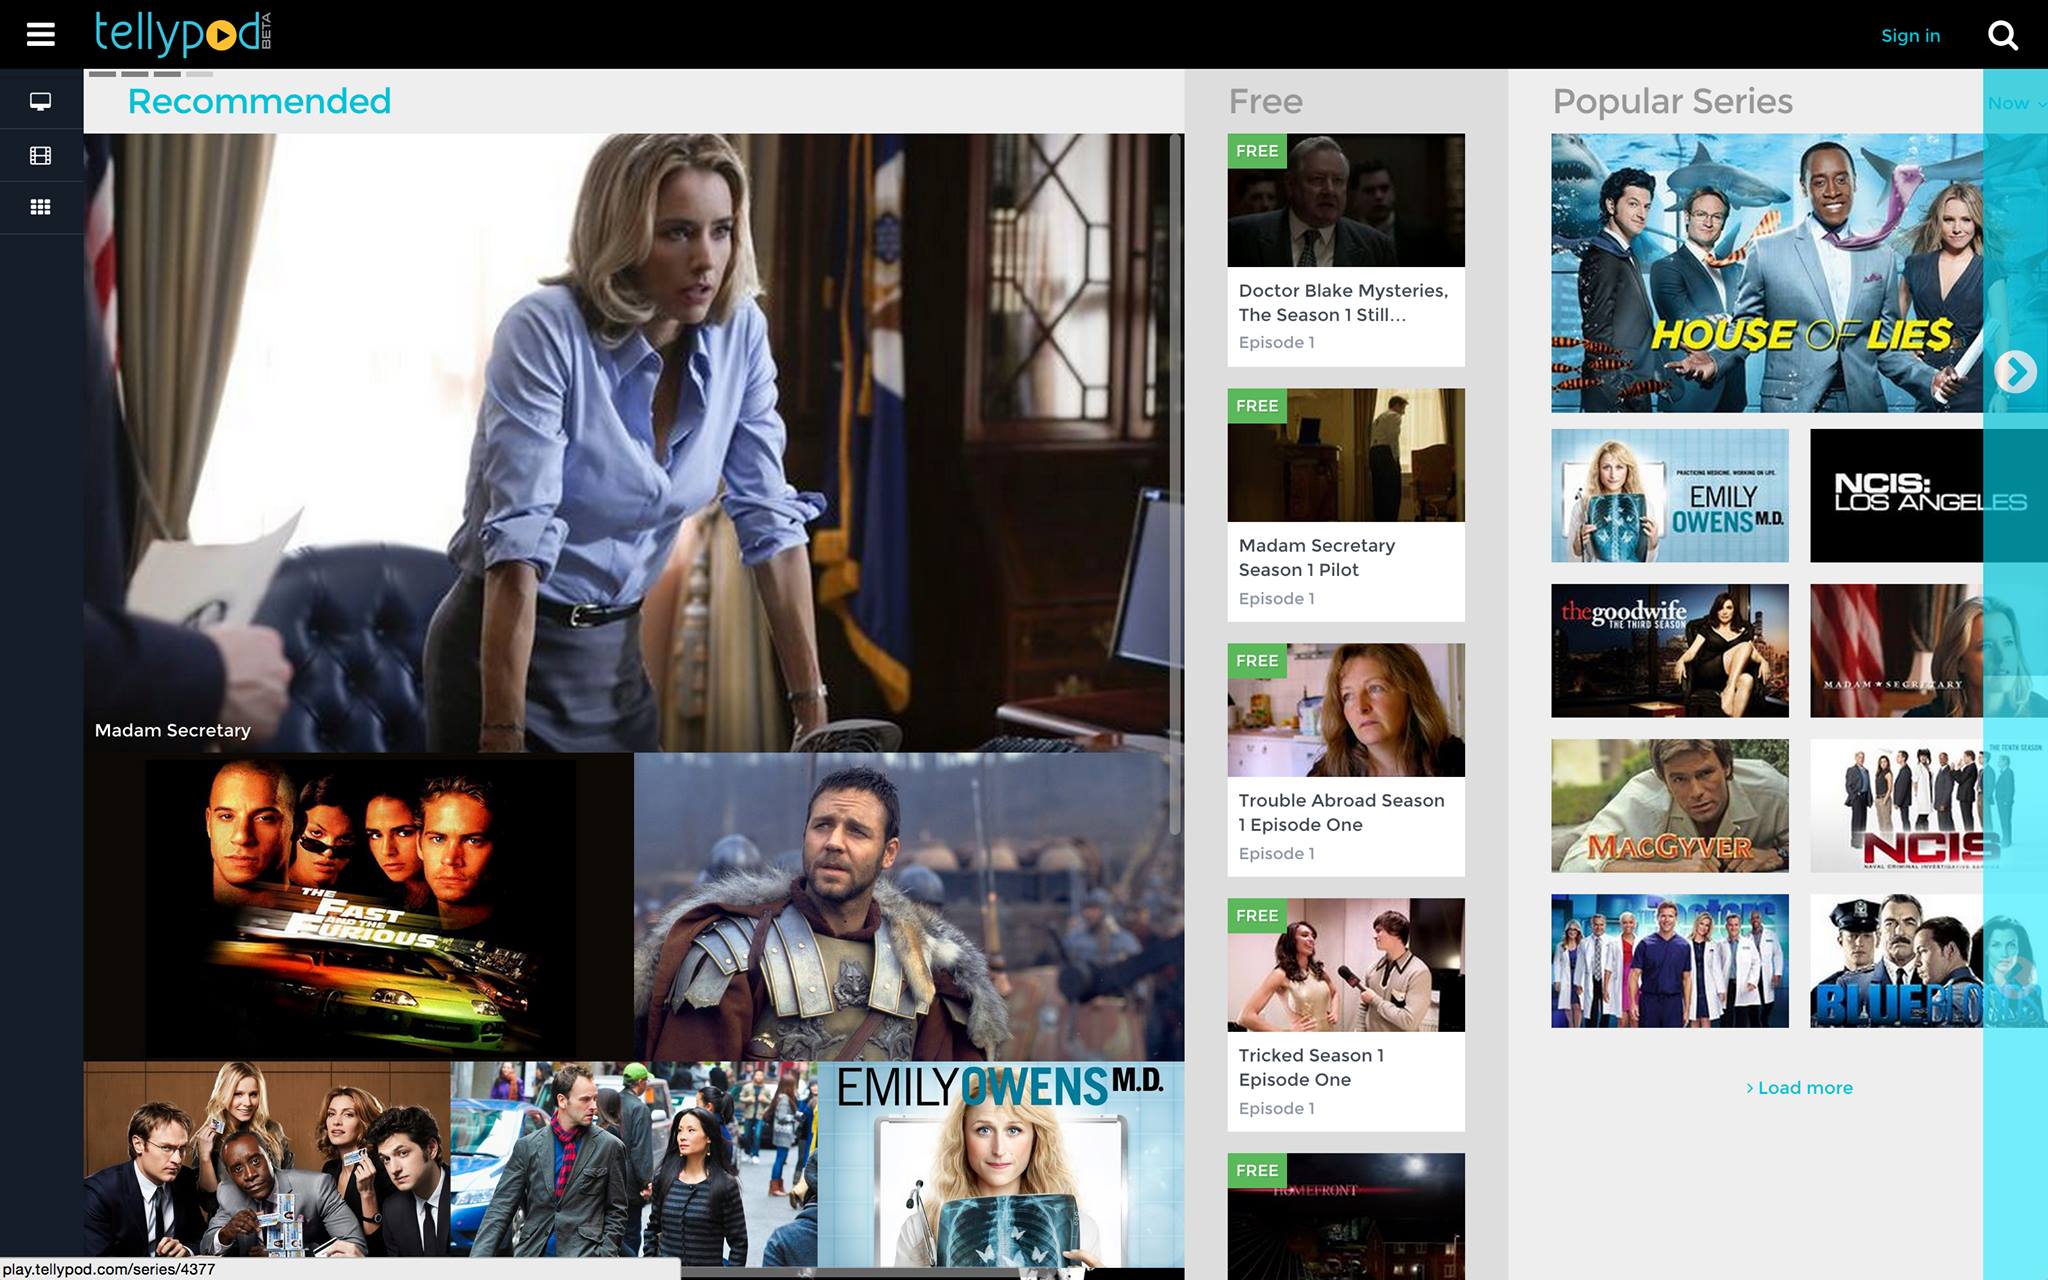Click the Madam Secretary caption on featured image

(x=173, y=730)
